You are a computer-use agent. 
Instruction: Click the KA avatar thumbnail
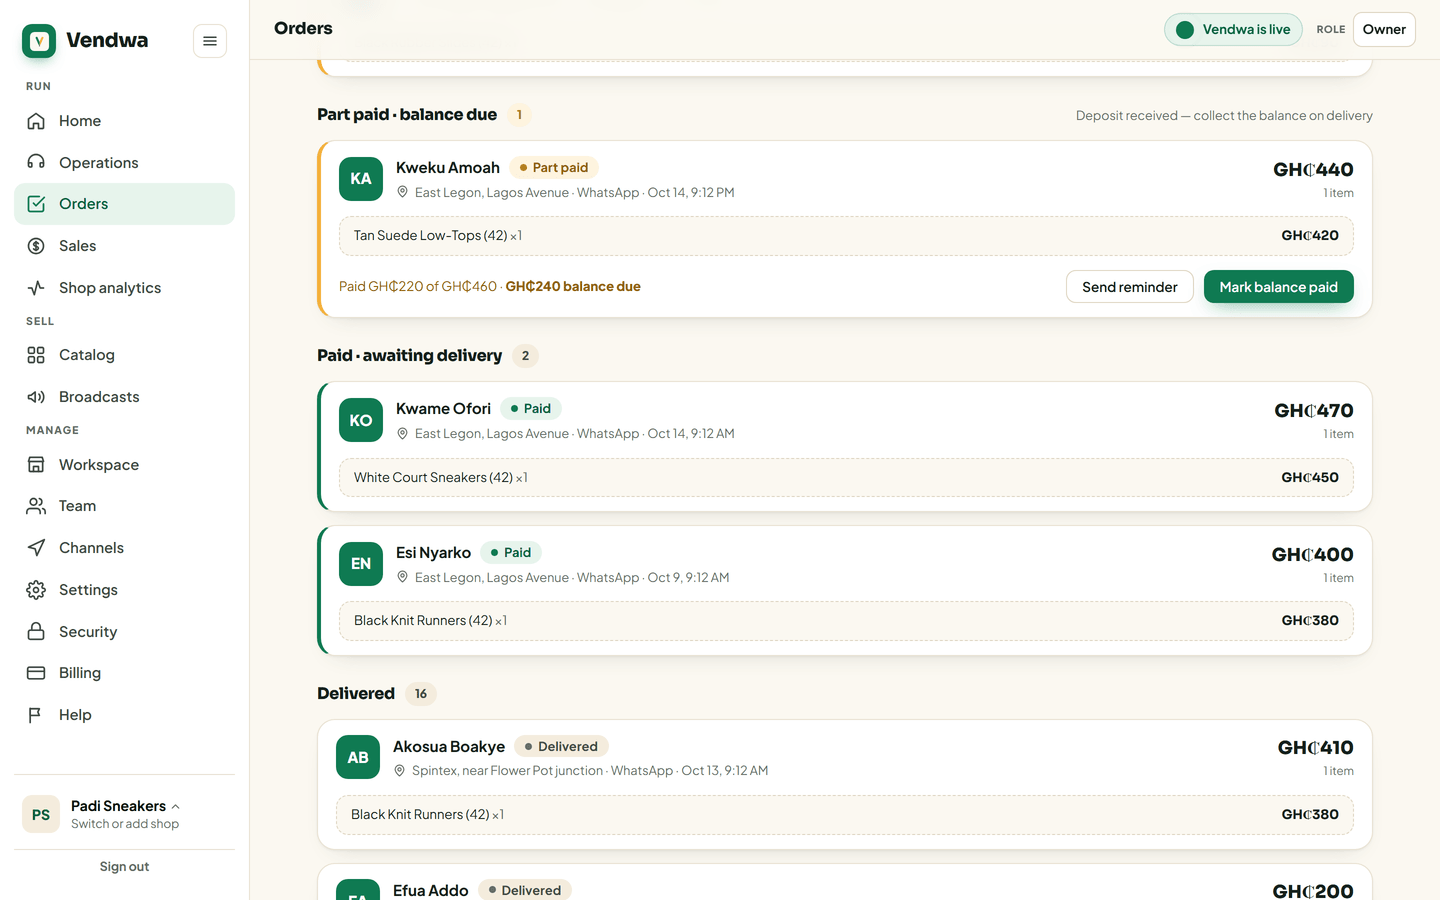[361, 179]
